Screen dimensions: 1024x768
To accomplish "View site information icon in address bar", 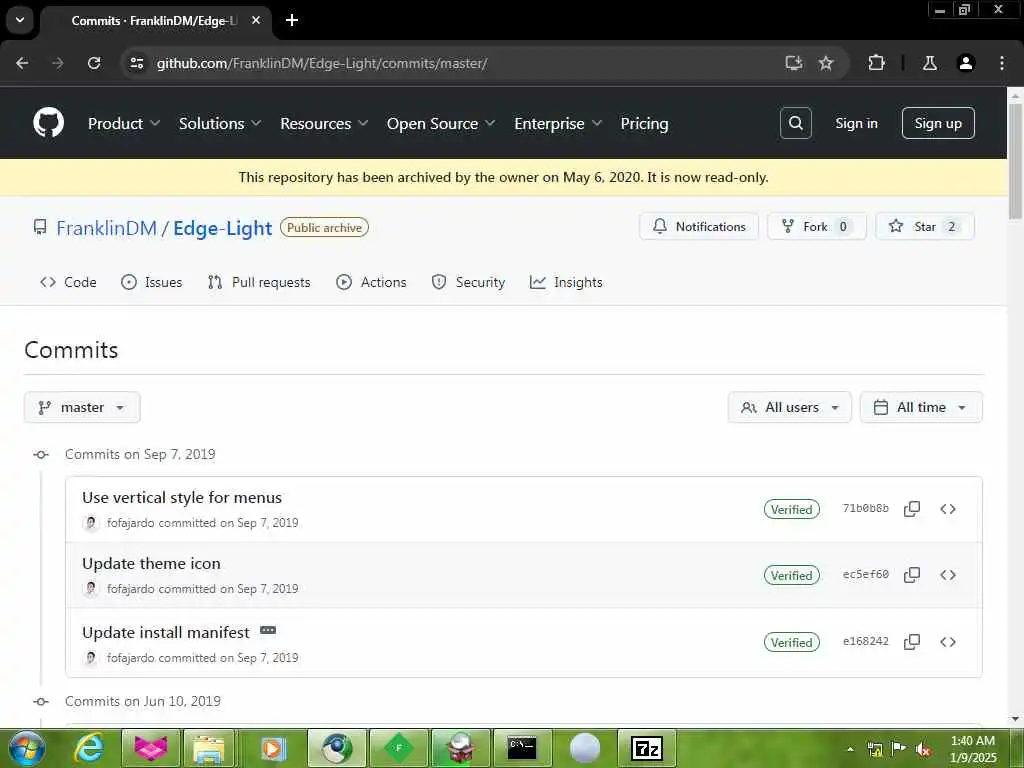I will coord(136,63).
